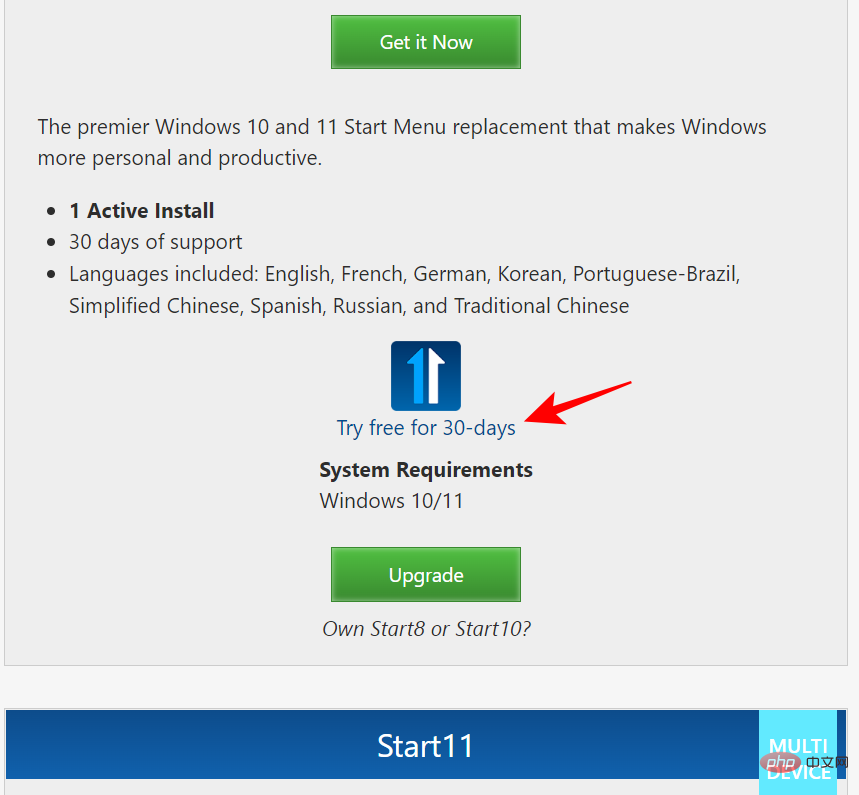This screenshot has width=859, height=795.
Task: Click the Start11 blue header banner
Action: pos(426,745)
